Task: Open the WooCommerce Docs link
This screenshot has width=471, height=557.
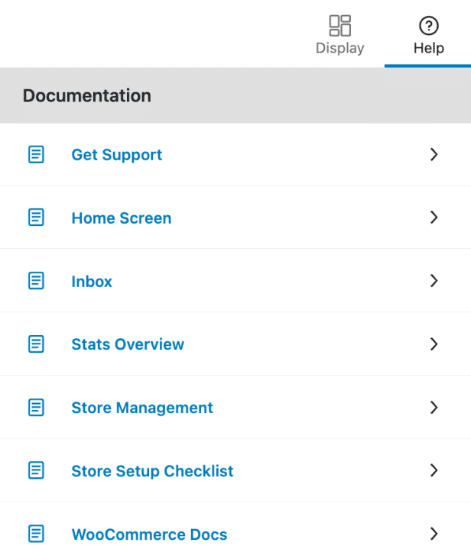Action: [150, 535]
